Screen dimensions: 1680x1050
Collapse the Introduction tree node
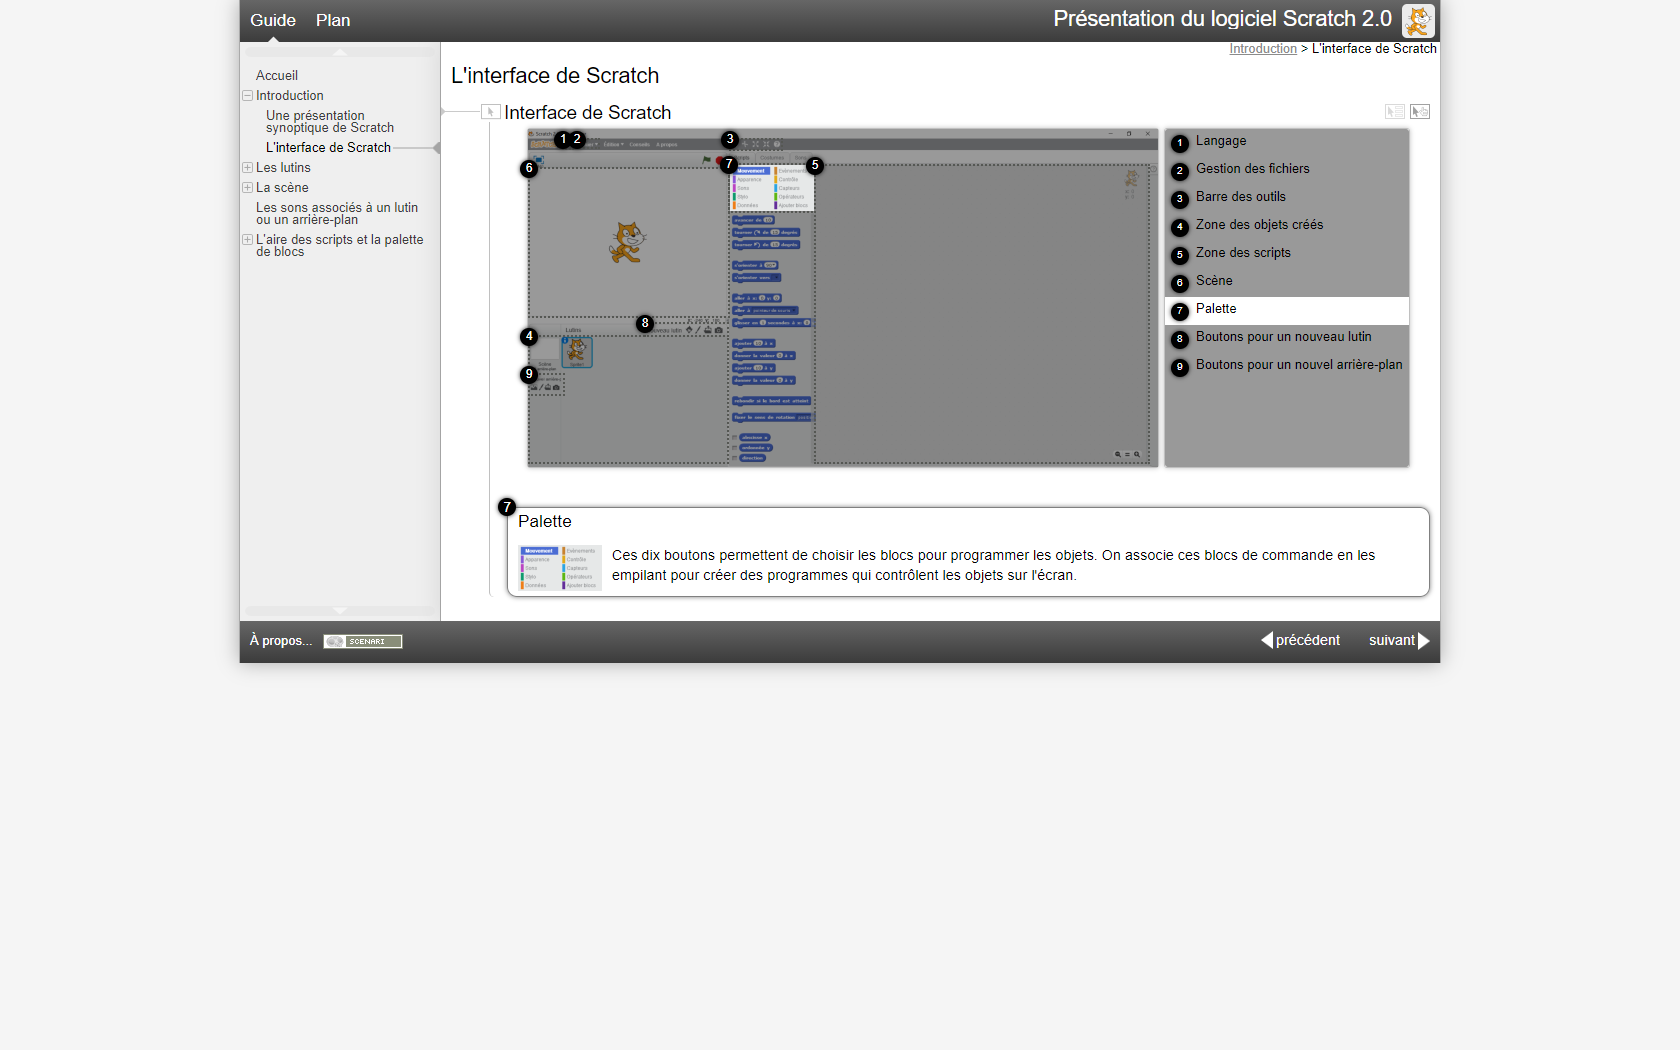[x=247, y=96]
